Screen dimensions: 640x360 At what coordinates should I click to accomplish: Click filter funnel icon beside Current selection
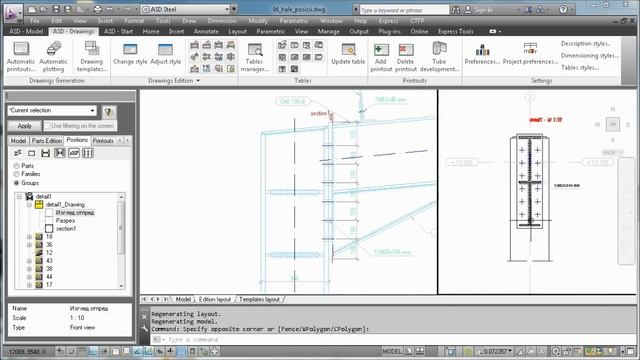pyautogui.click(x=108, y=111)
